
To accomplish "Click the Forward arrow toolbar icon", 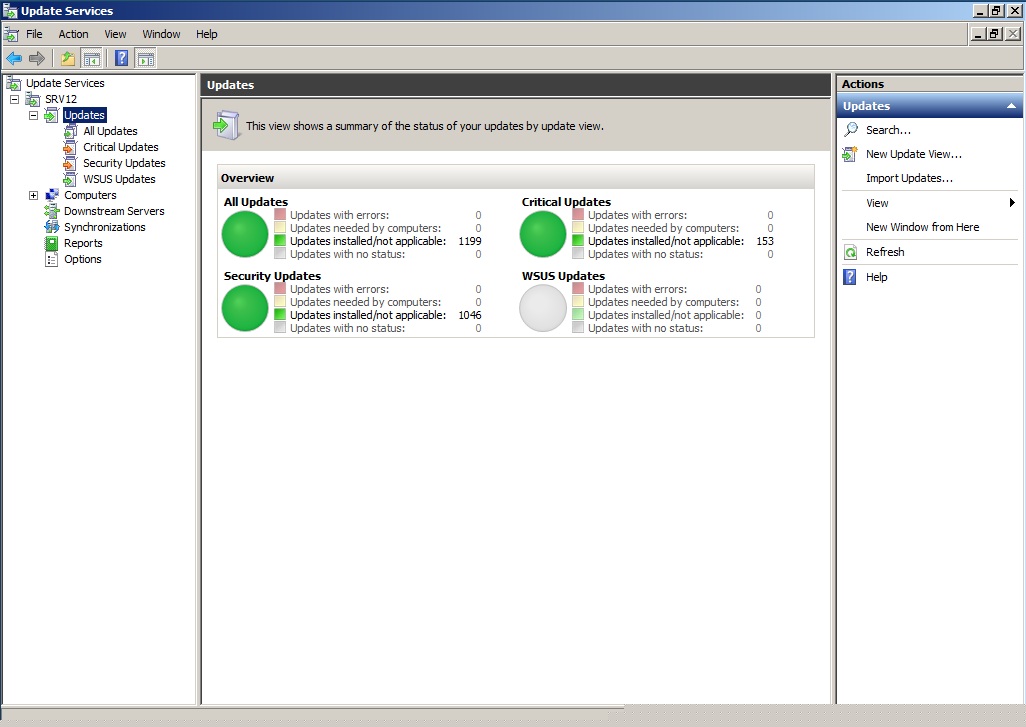I will click(x=37, y=59).
